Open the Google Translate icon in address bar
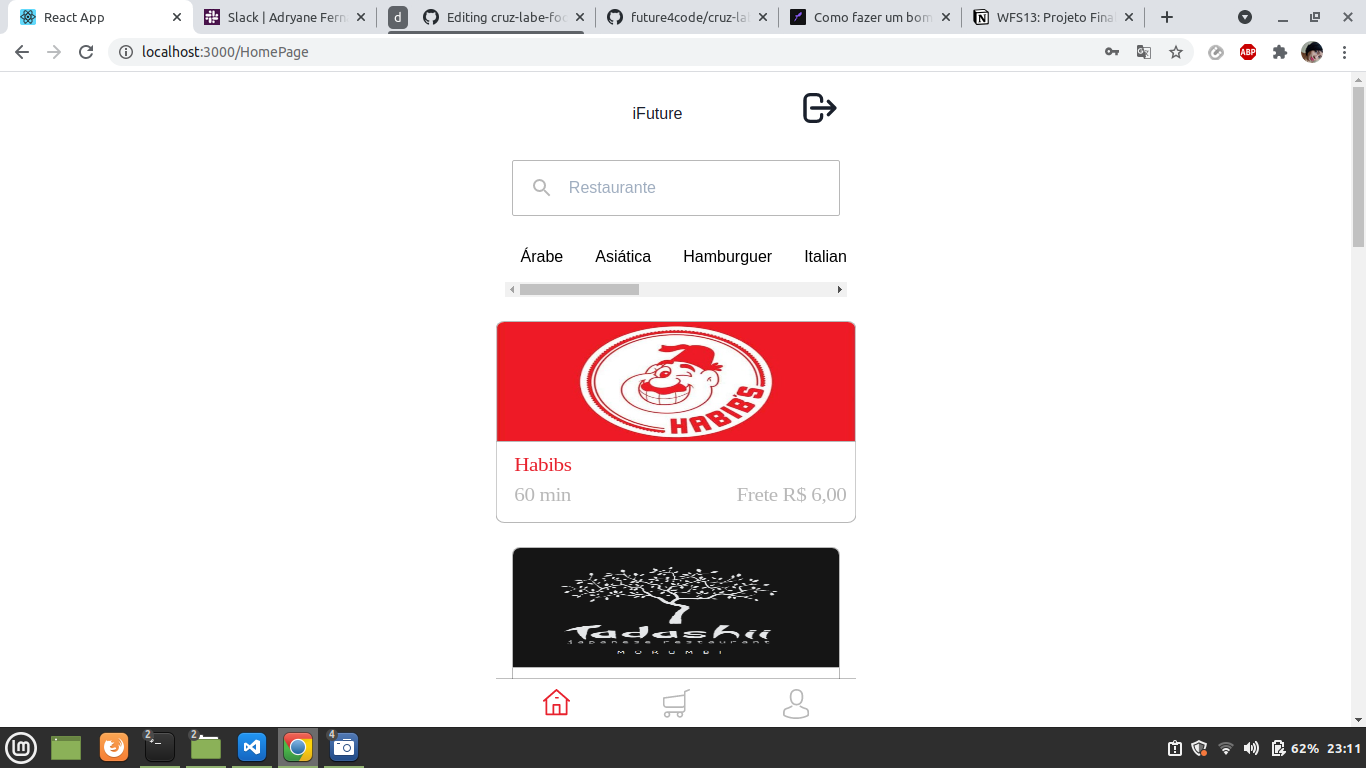 click(x=1143, y=51)
